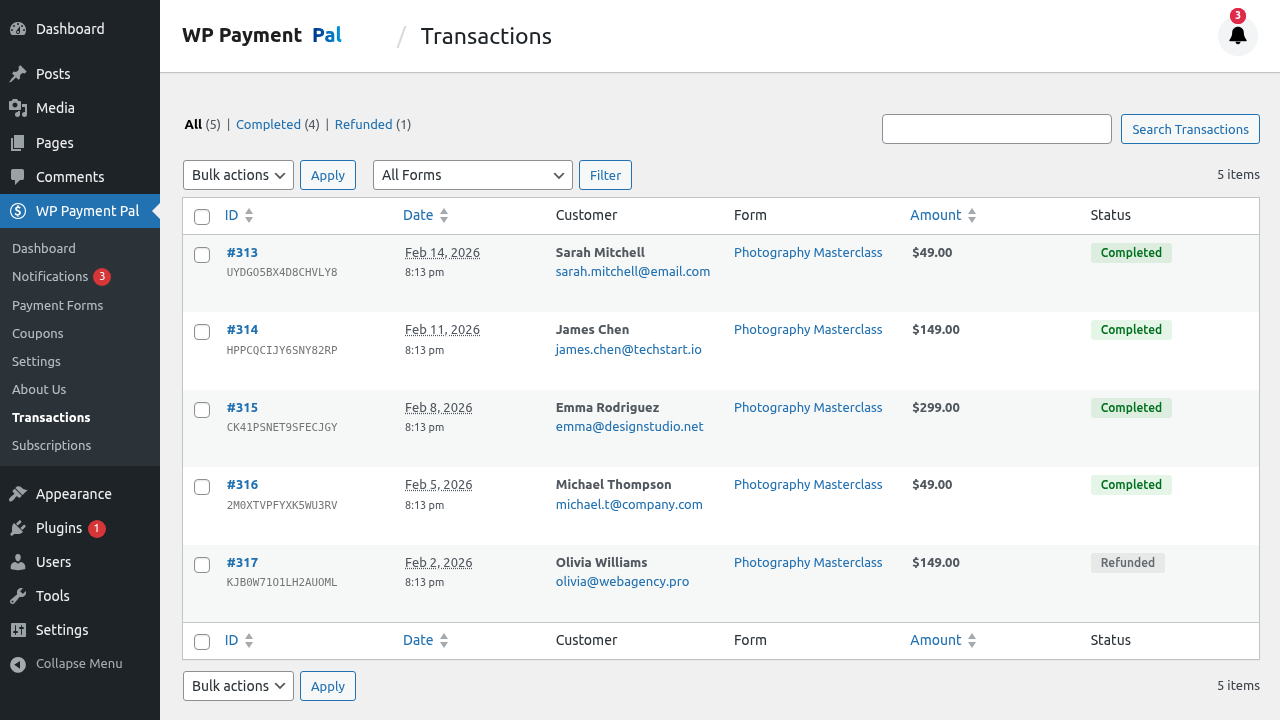Click the WP Payment Pal dollar icon
This screenshot has width=1280, height=720.
click(16, 211)
